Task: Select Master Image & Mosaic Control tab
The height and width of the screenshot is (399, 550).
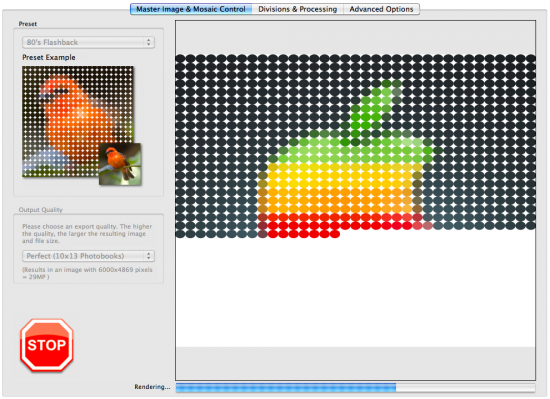Action: pyautogui.click(x=191, y=9)
